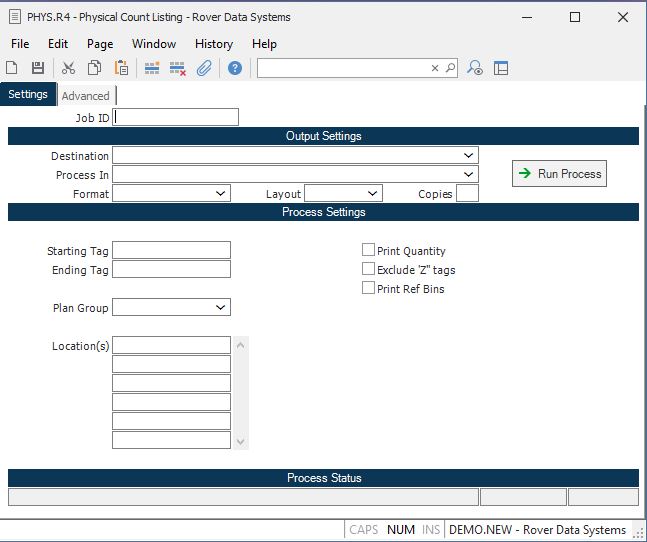Viewport: 647px width, 542px height.
Task: Clear the toolbar search box with X
Action: pos(435,68)
